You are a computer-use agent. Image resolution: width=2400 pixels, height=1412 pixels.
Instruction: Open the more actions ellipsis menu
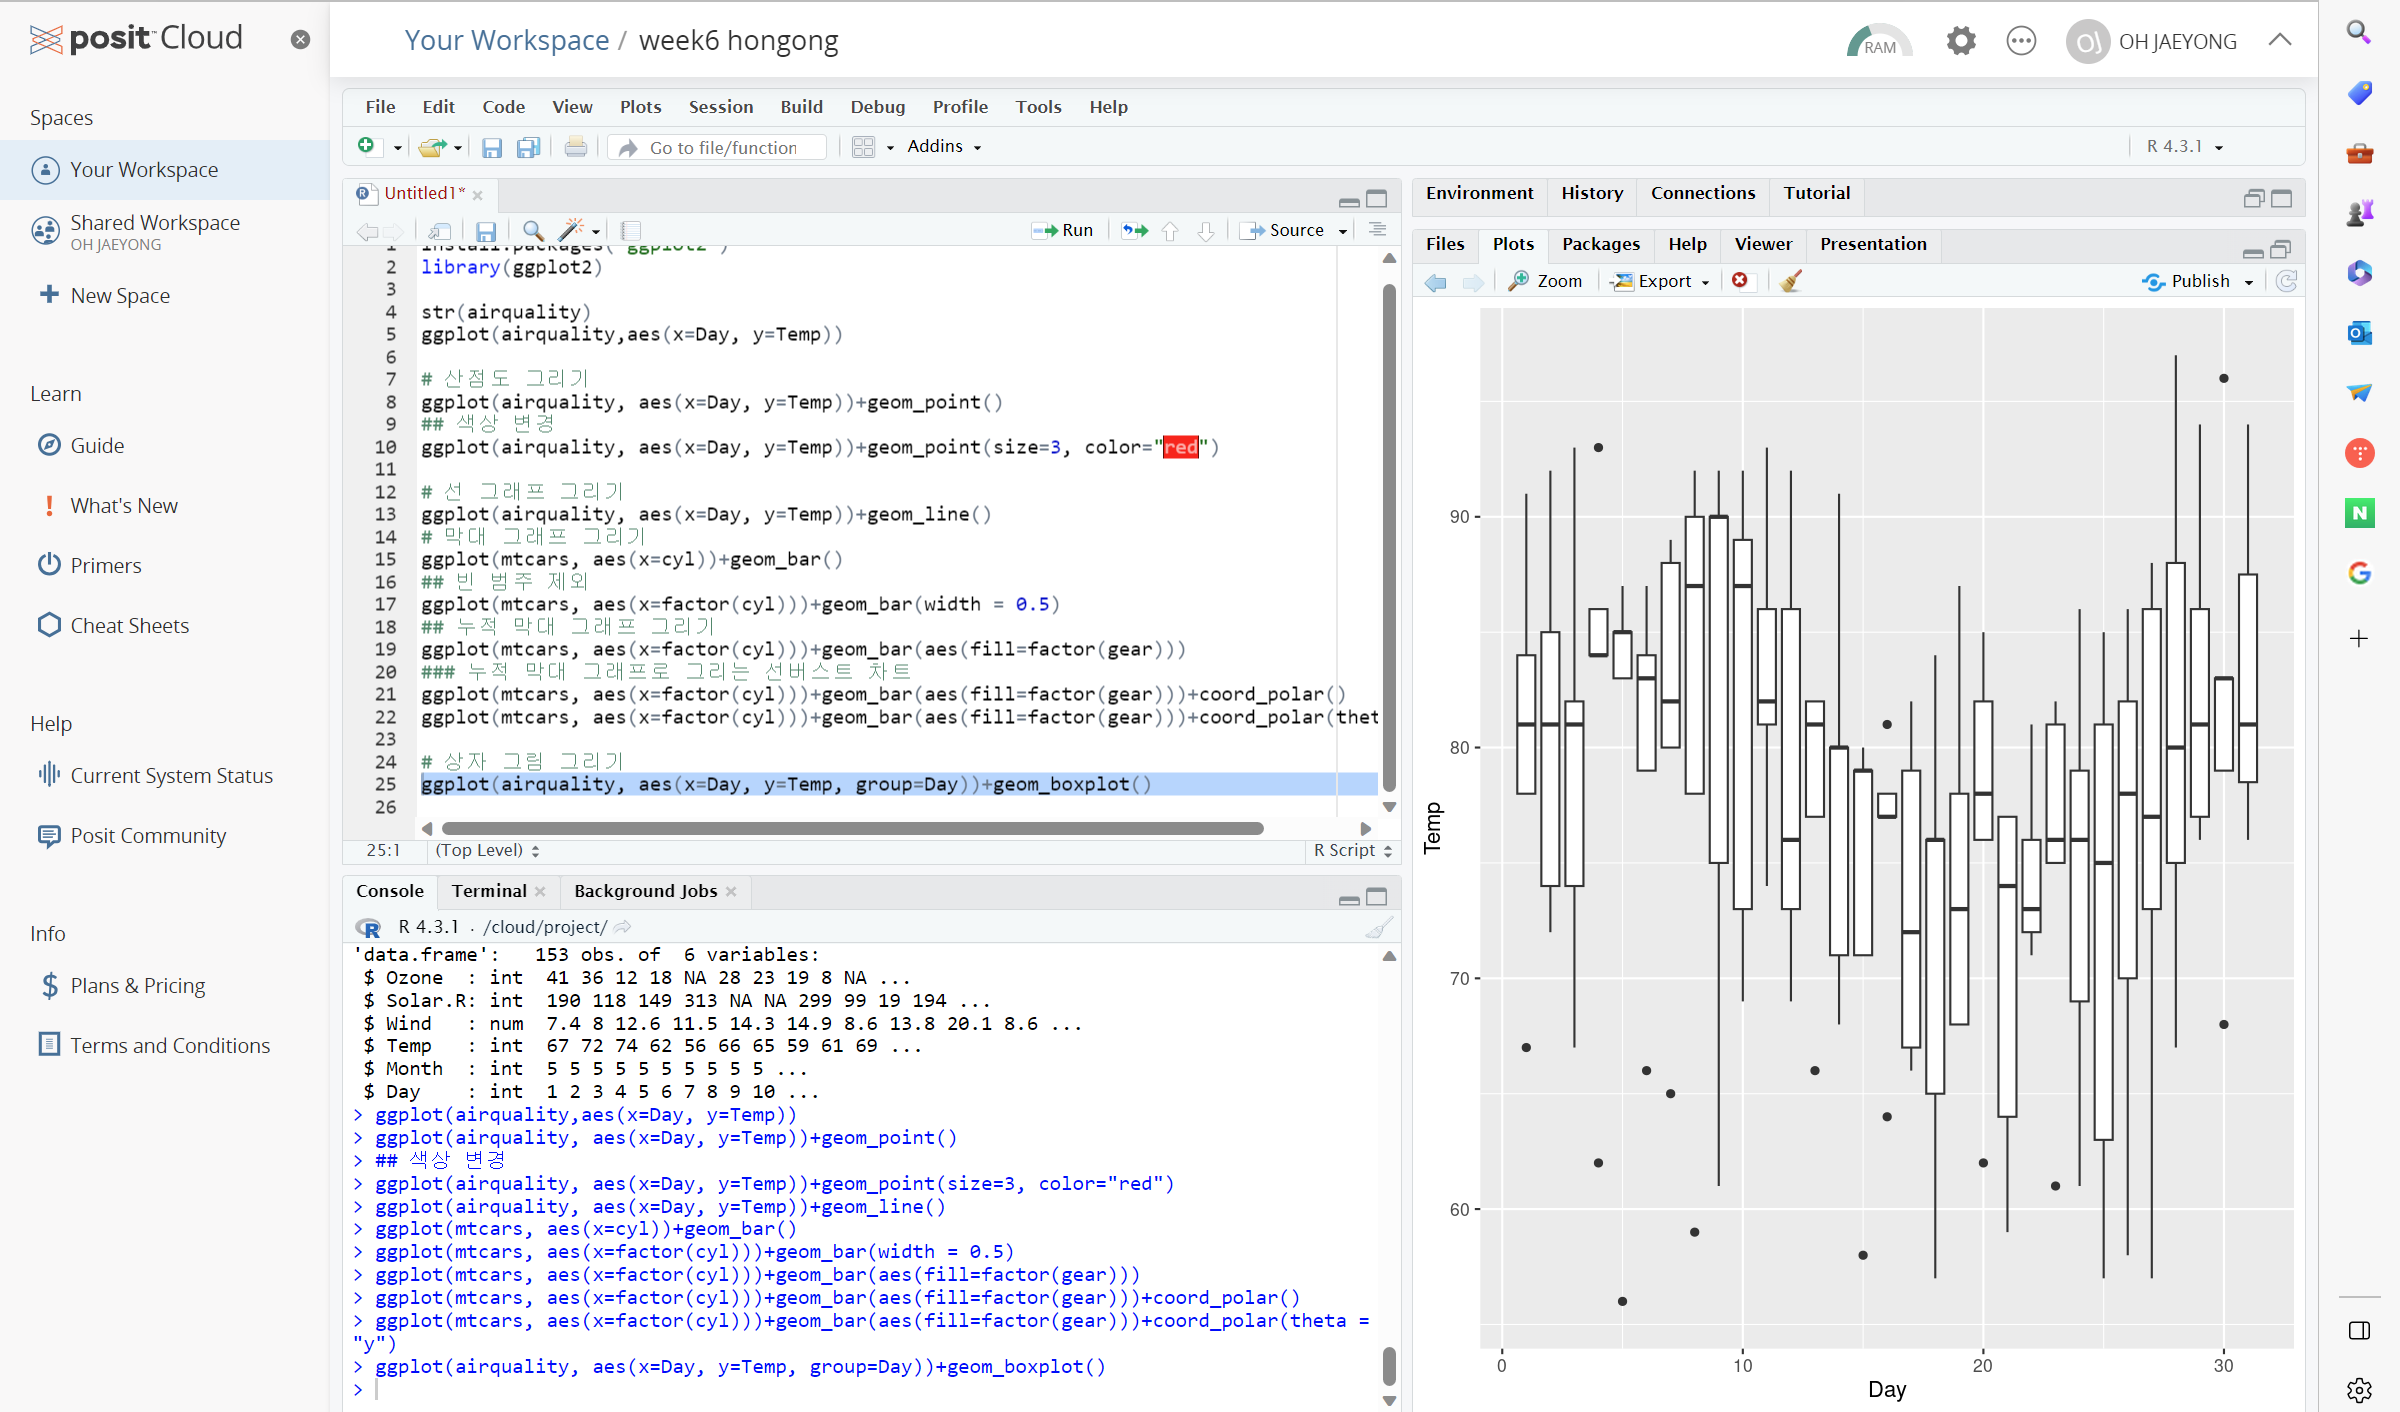2021,41
